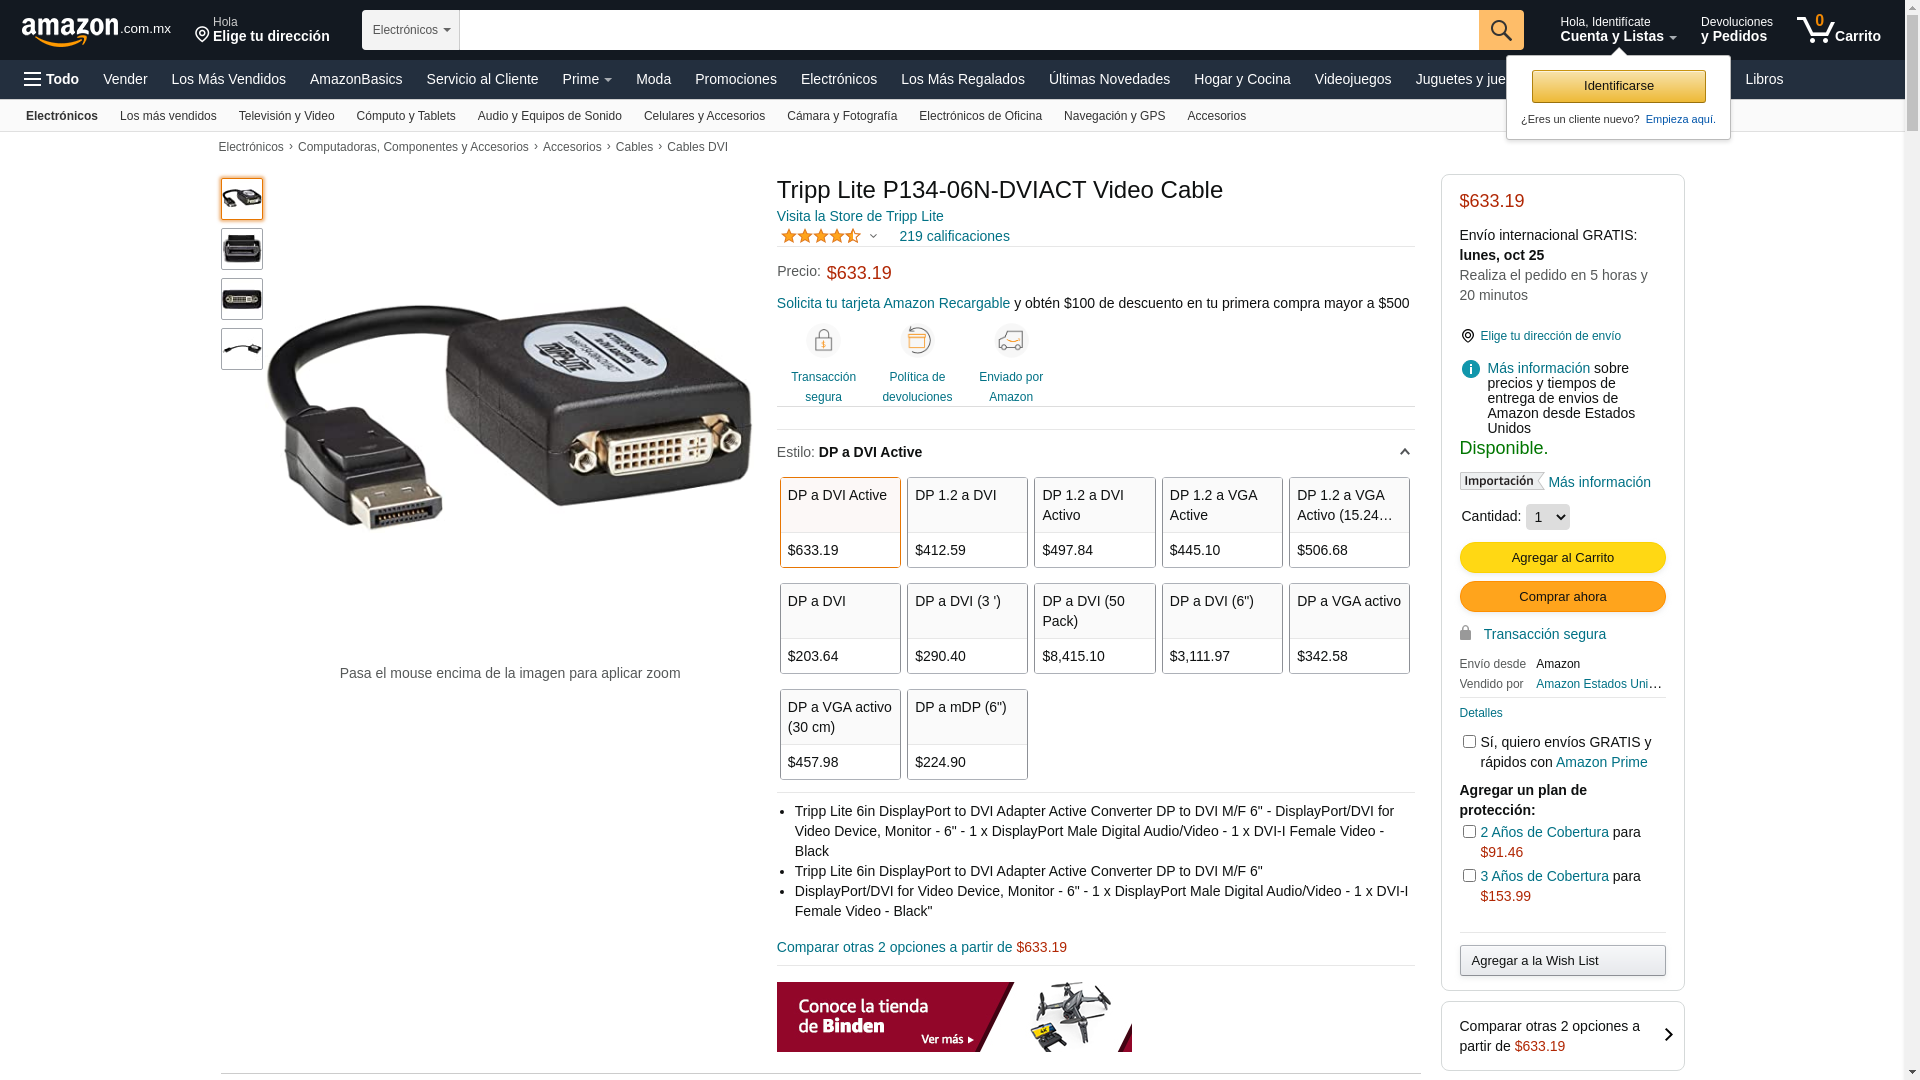
Task: Open the Electrónicos search category dropdown
Action: tap(411, 30)
